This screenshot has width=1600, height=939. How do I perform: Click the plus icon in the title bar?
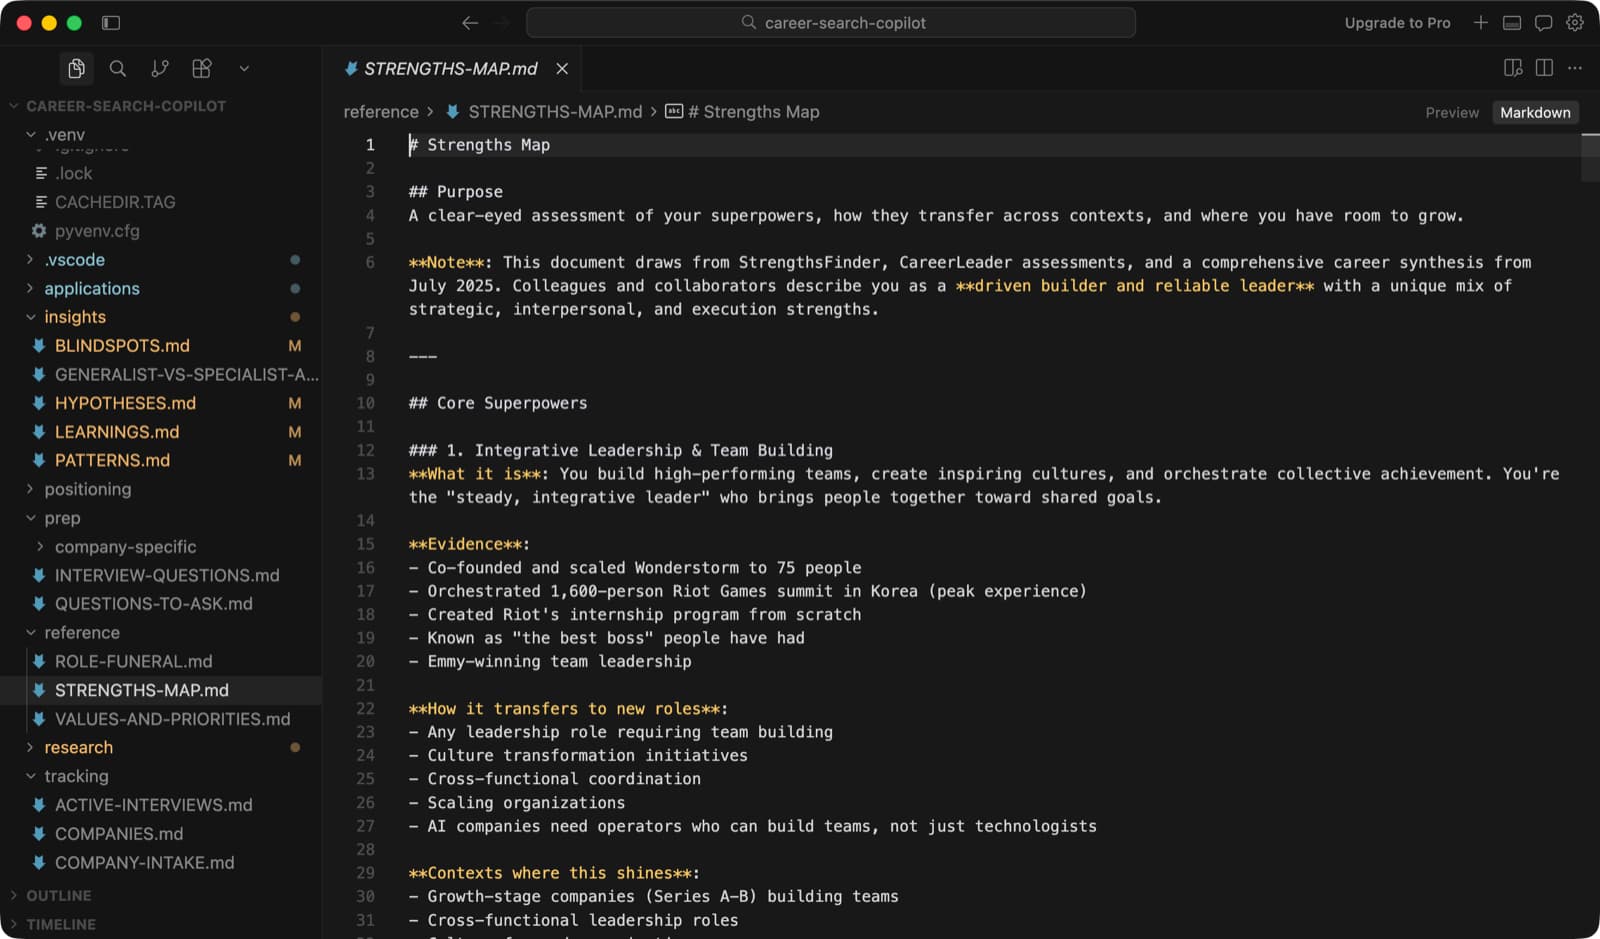tap(1480, 22)
